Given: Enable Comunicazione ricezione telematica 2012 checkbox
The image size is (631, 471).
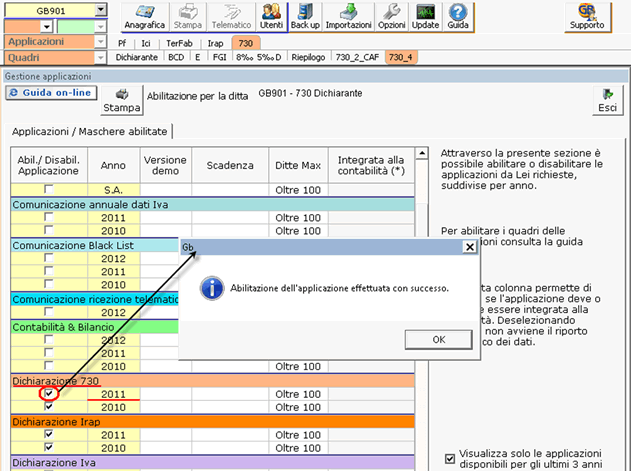Looking at the screenshot, I should [x=49, y=312].
